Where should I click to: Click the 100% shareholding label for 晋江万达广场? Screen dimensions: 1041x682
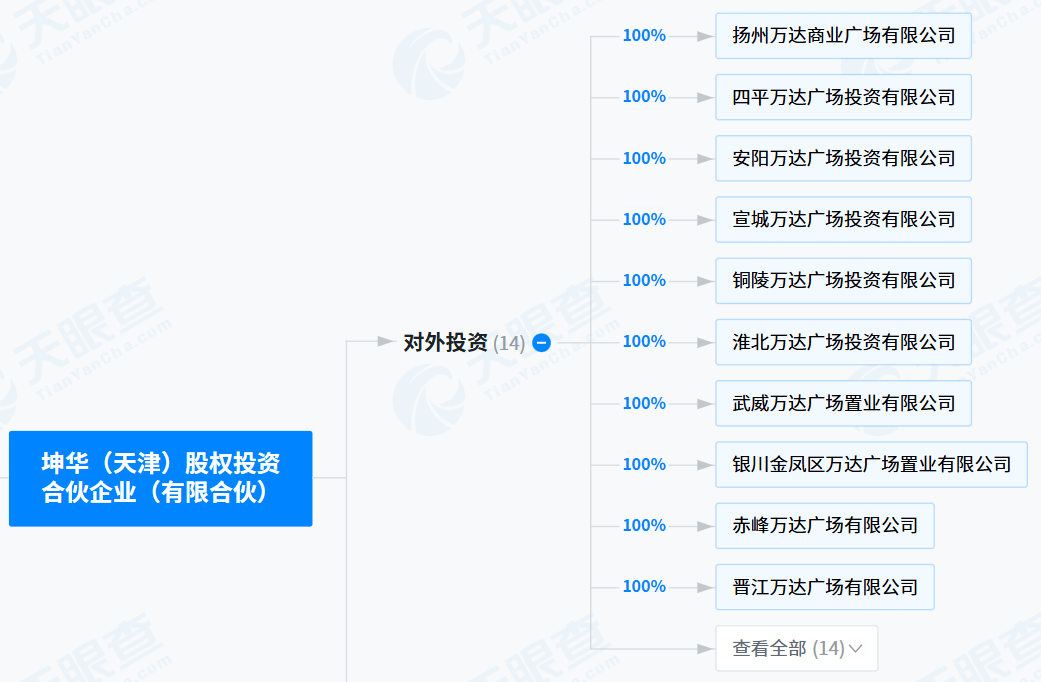pyautogui.click(x=643, y=586)
